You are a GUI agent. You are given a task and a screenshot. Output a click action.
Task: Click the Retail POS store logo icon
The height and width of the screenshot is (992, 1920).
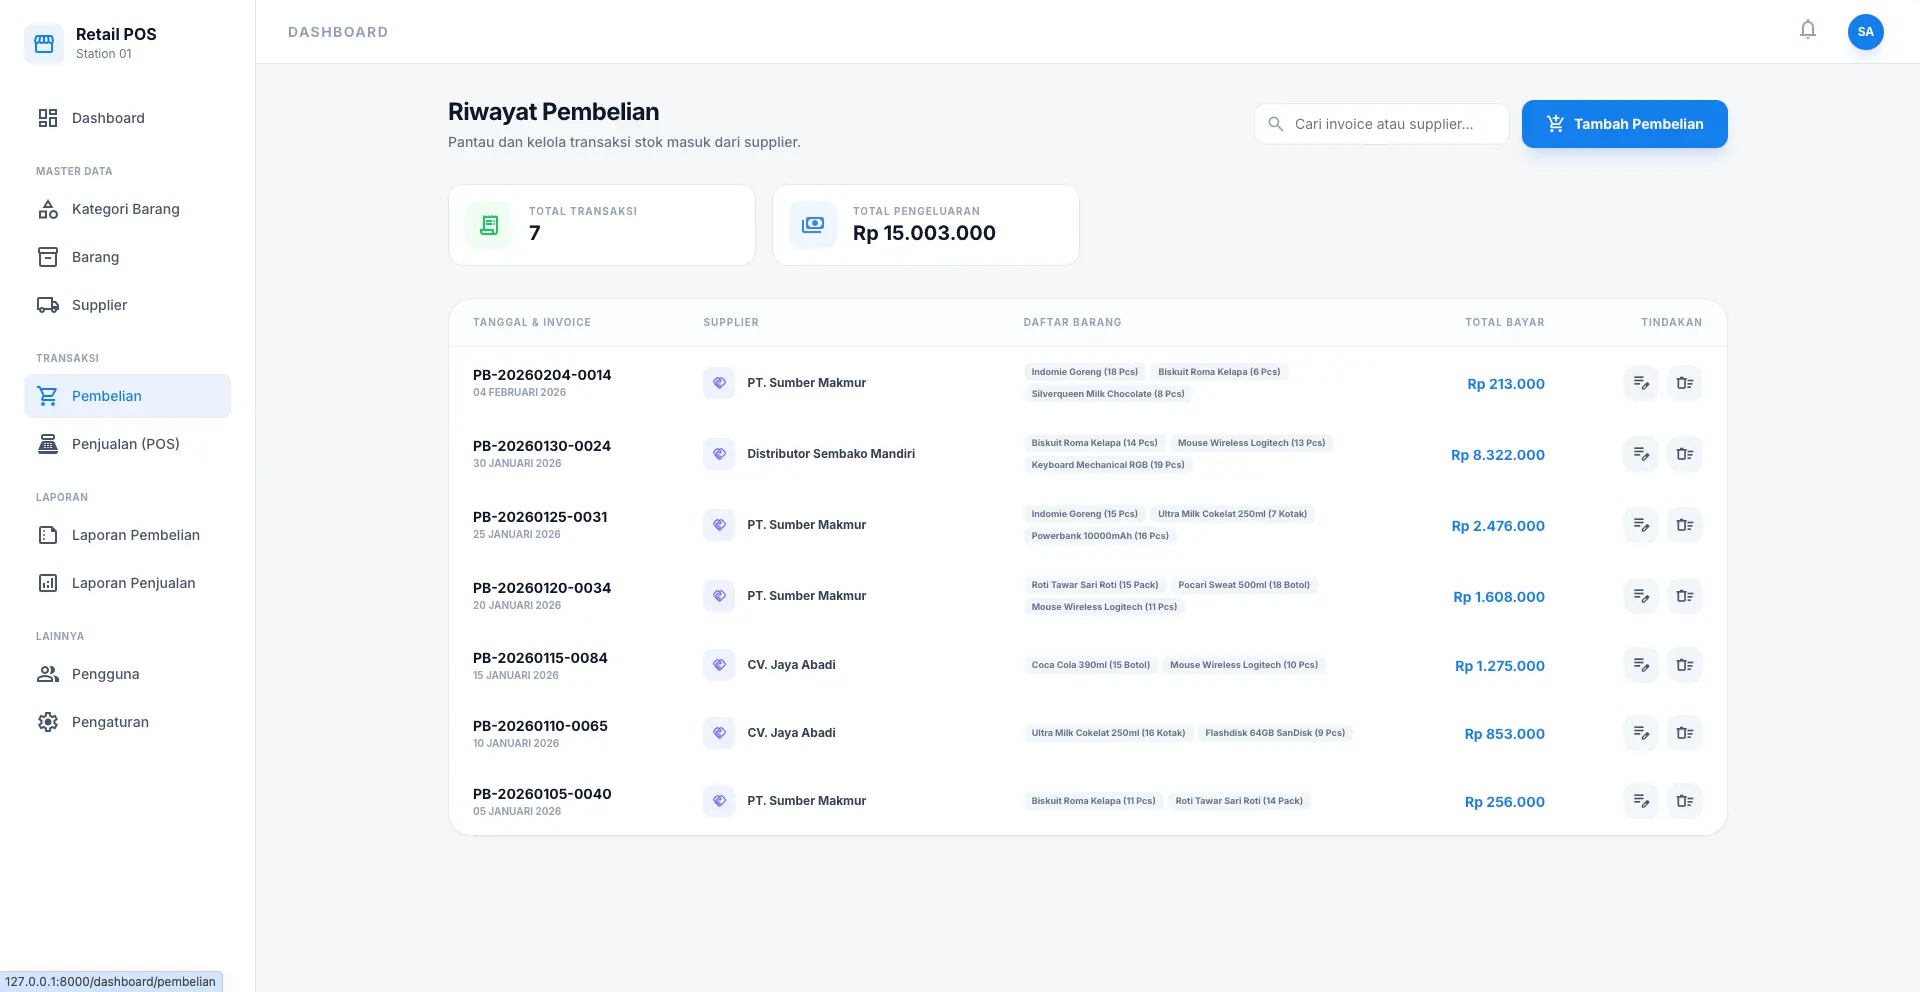pos(44,44)
